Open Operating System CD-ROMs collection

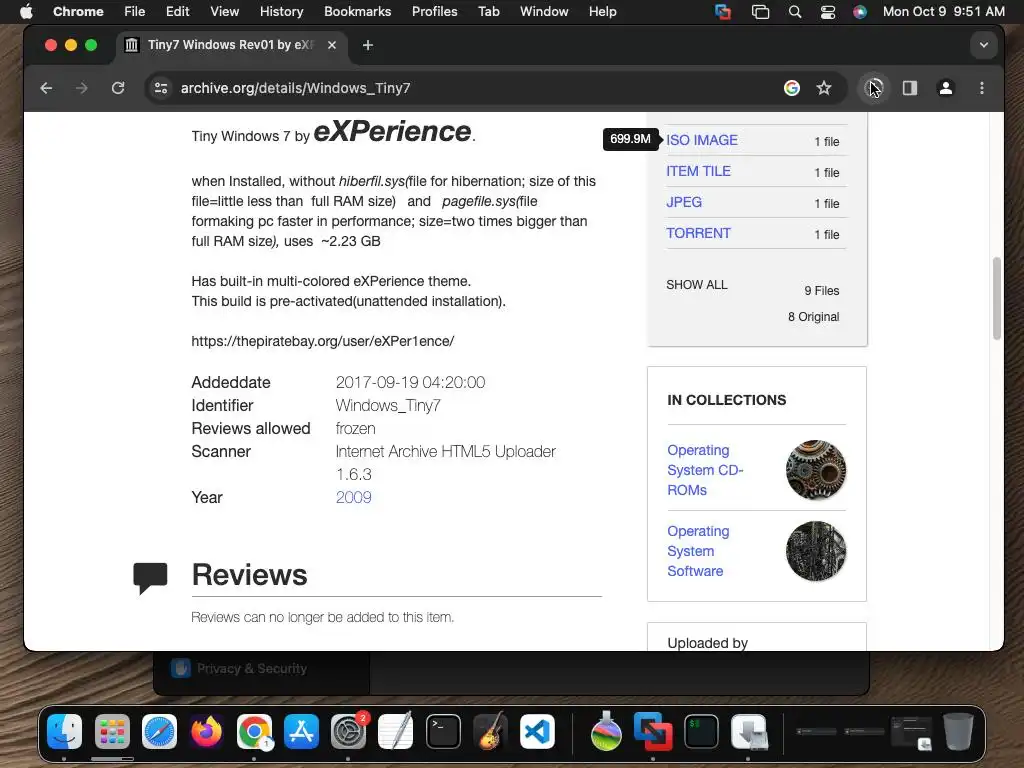pos(705,470)
